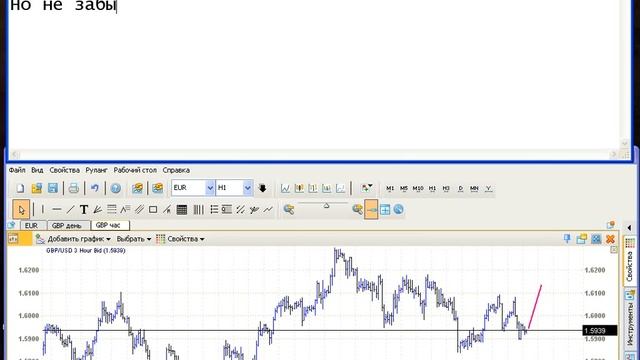Select the horizontal line drawing tool
640x360 pixels.
(57, 210)
